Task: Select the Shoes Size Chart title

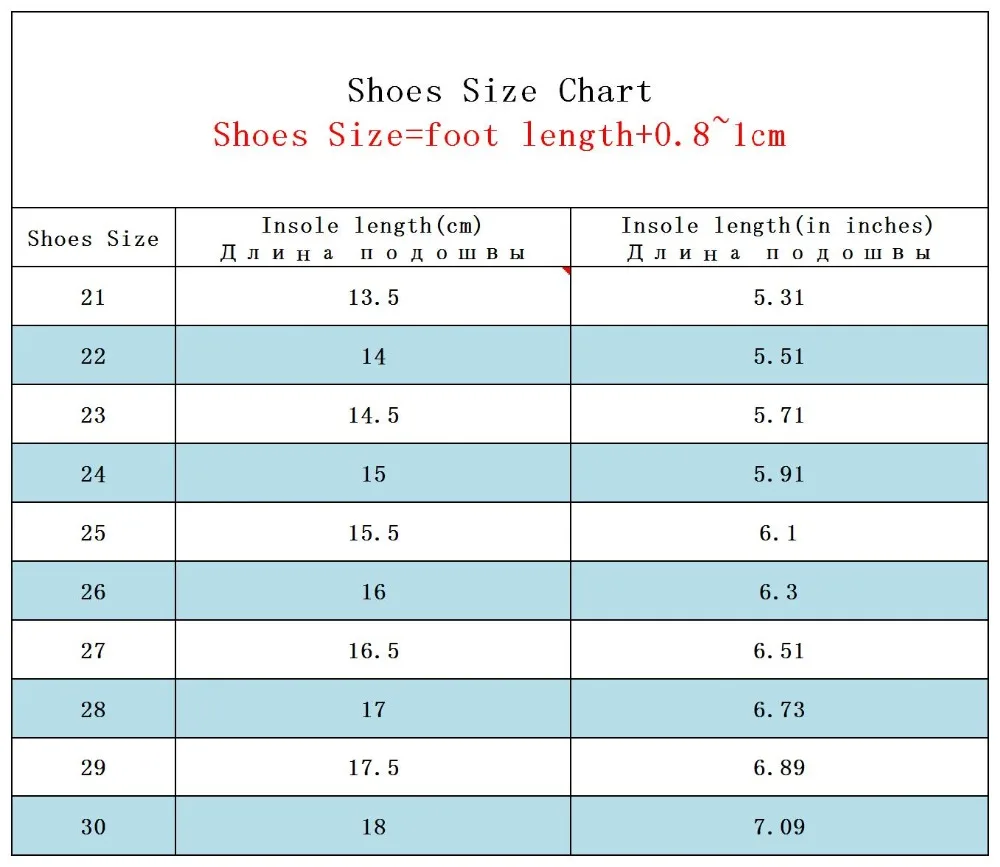Action: [500, 90]
